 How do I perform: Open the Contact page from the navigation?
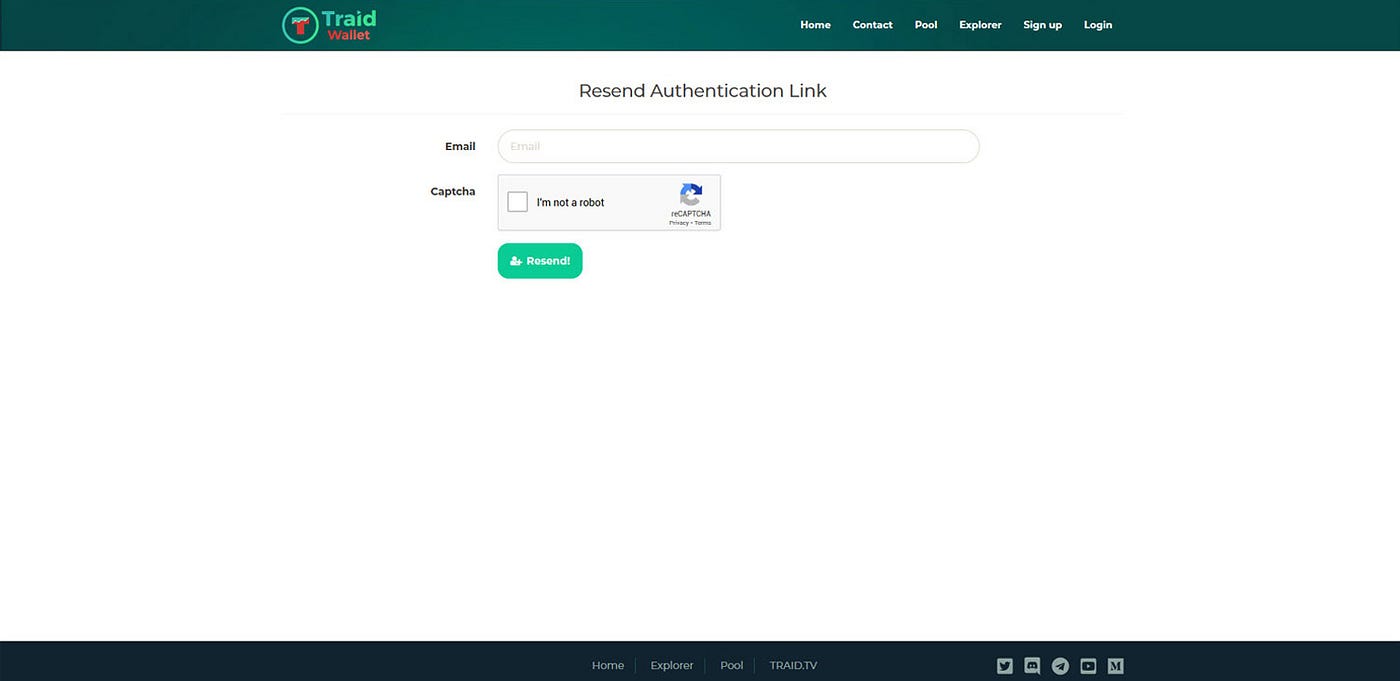(872, 24)
